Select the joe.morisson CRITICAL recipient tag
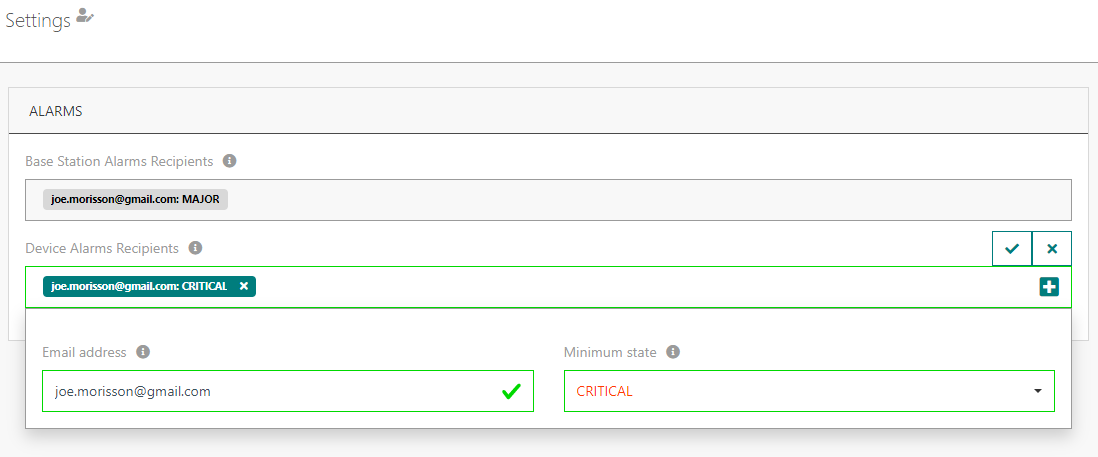 point(139,286)
